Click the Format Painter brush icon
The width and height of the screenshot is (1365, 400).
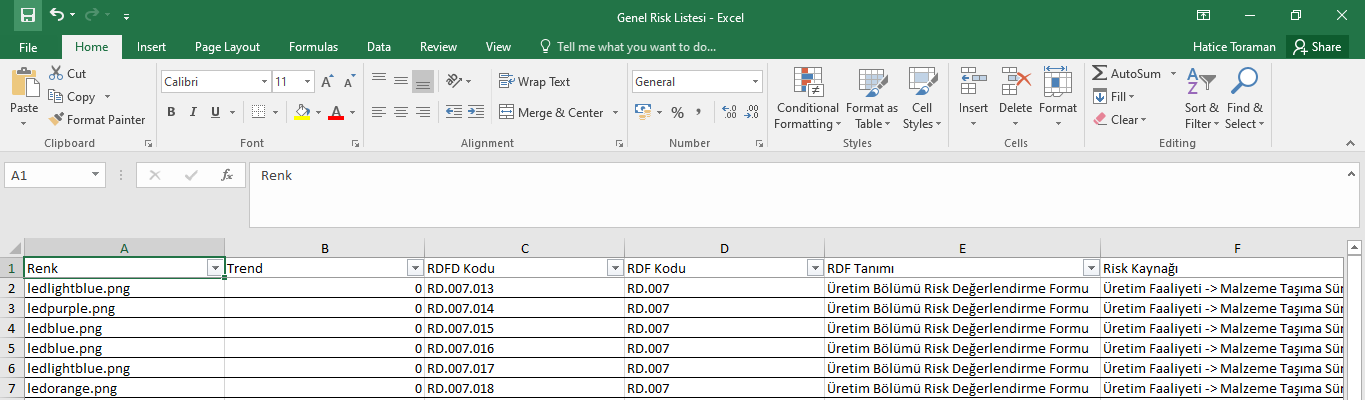[x=57, y=120]
